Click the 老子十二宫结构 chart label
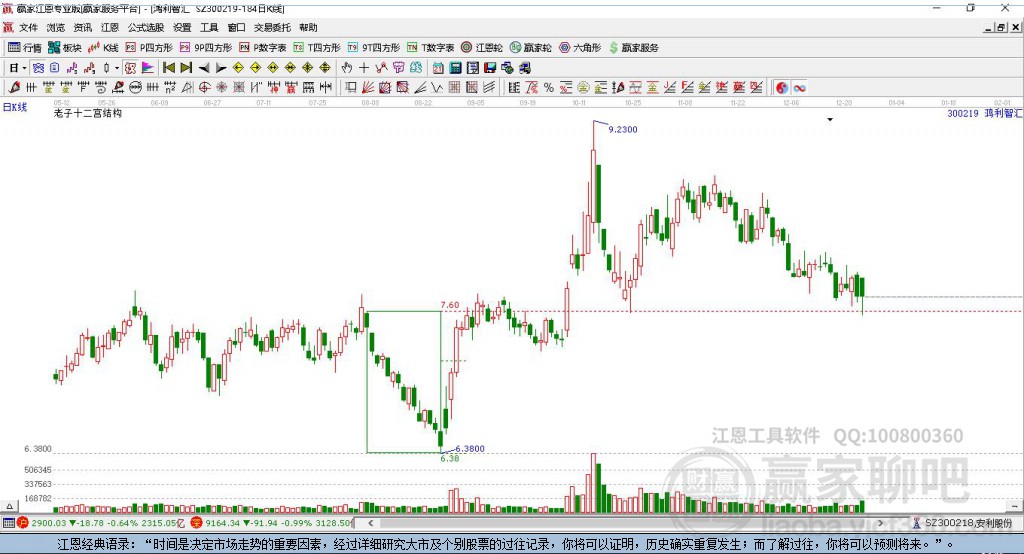The image size is (1024, 554). click(88, 113)
